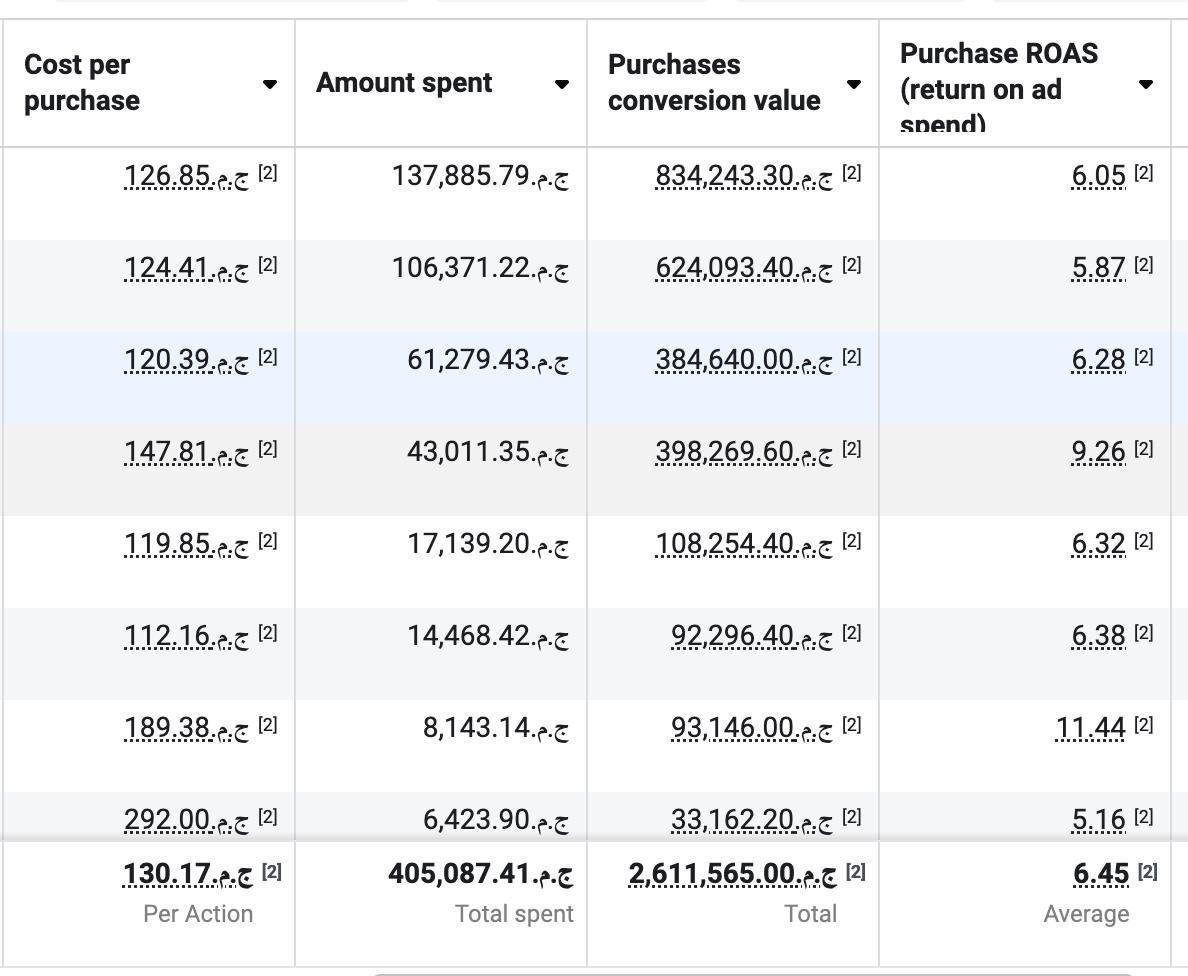Click the 405,087.41 total spent value
The width and height of the screenshot is (1188, 976).
point(480,874)
